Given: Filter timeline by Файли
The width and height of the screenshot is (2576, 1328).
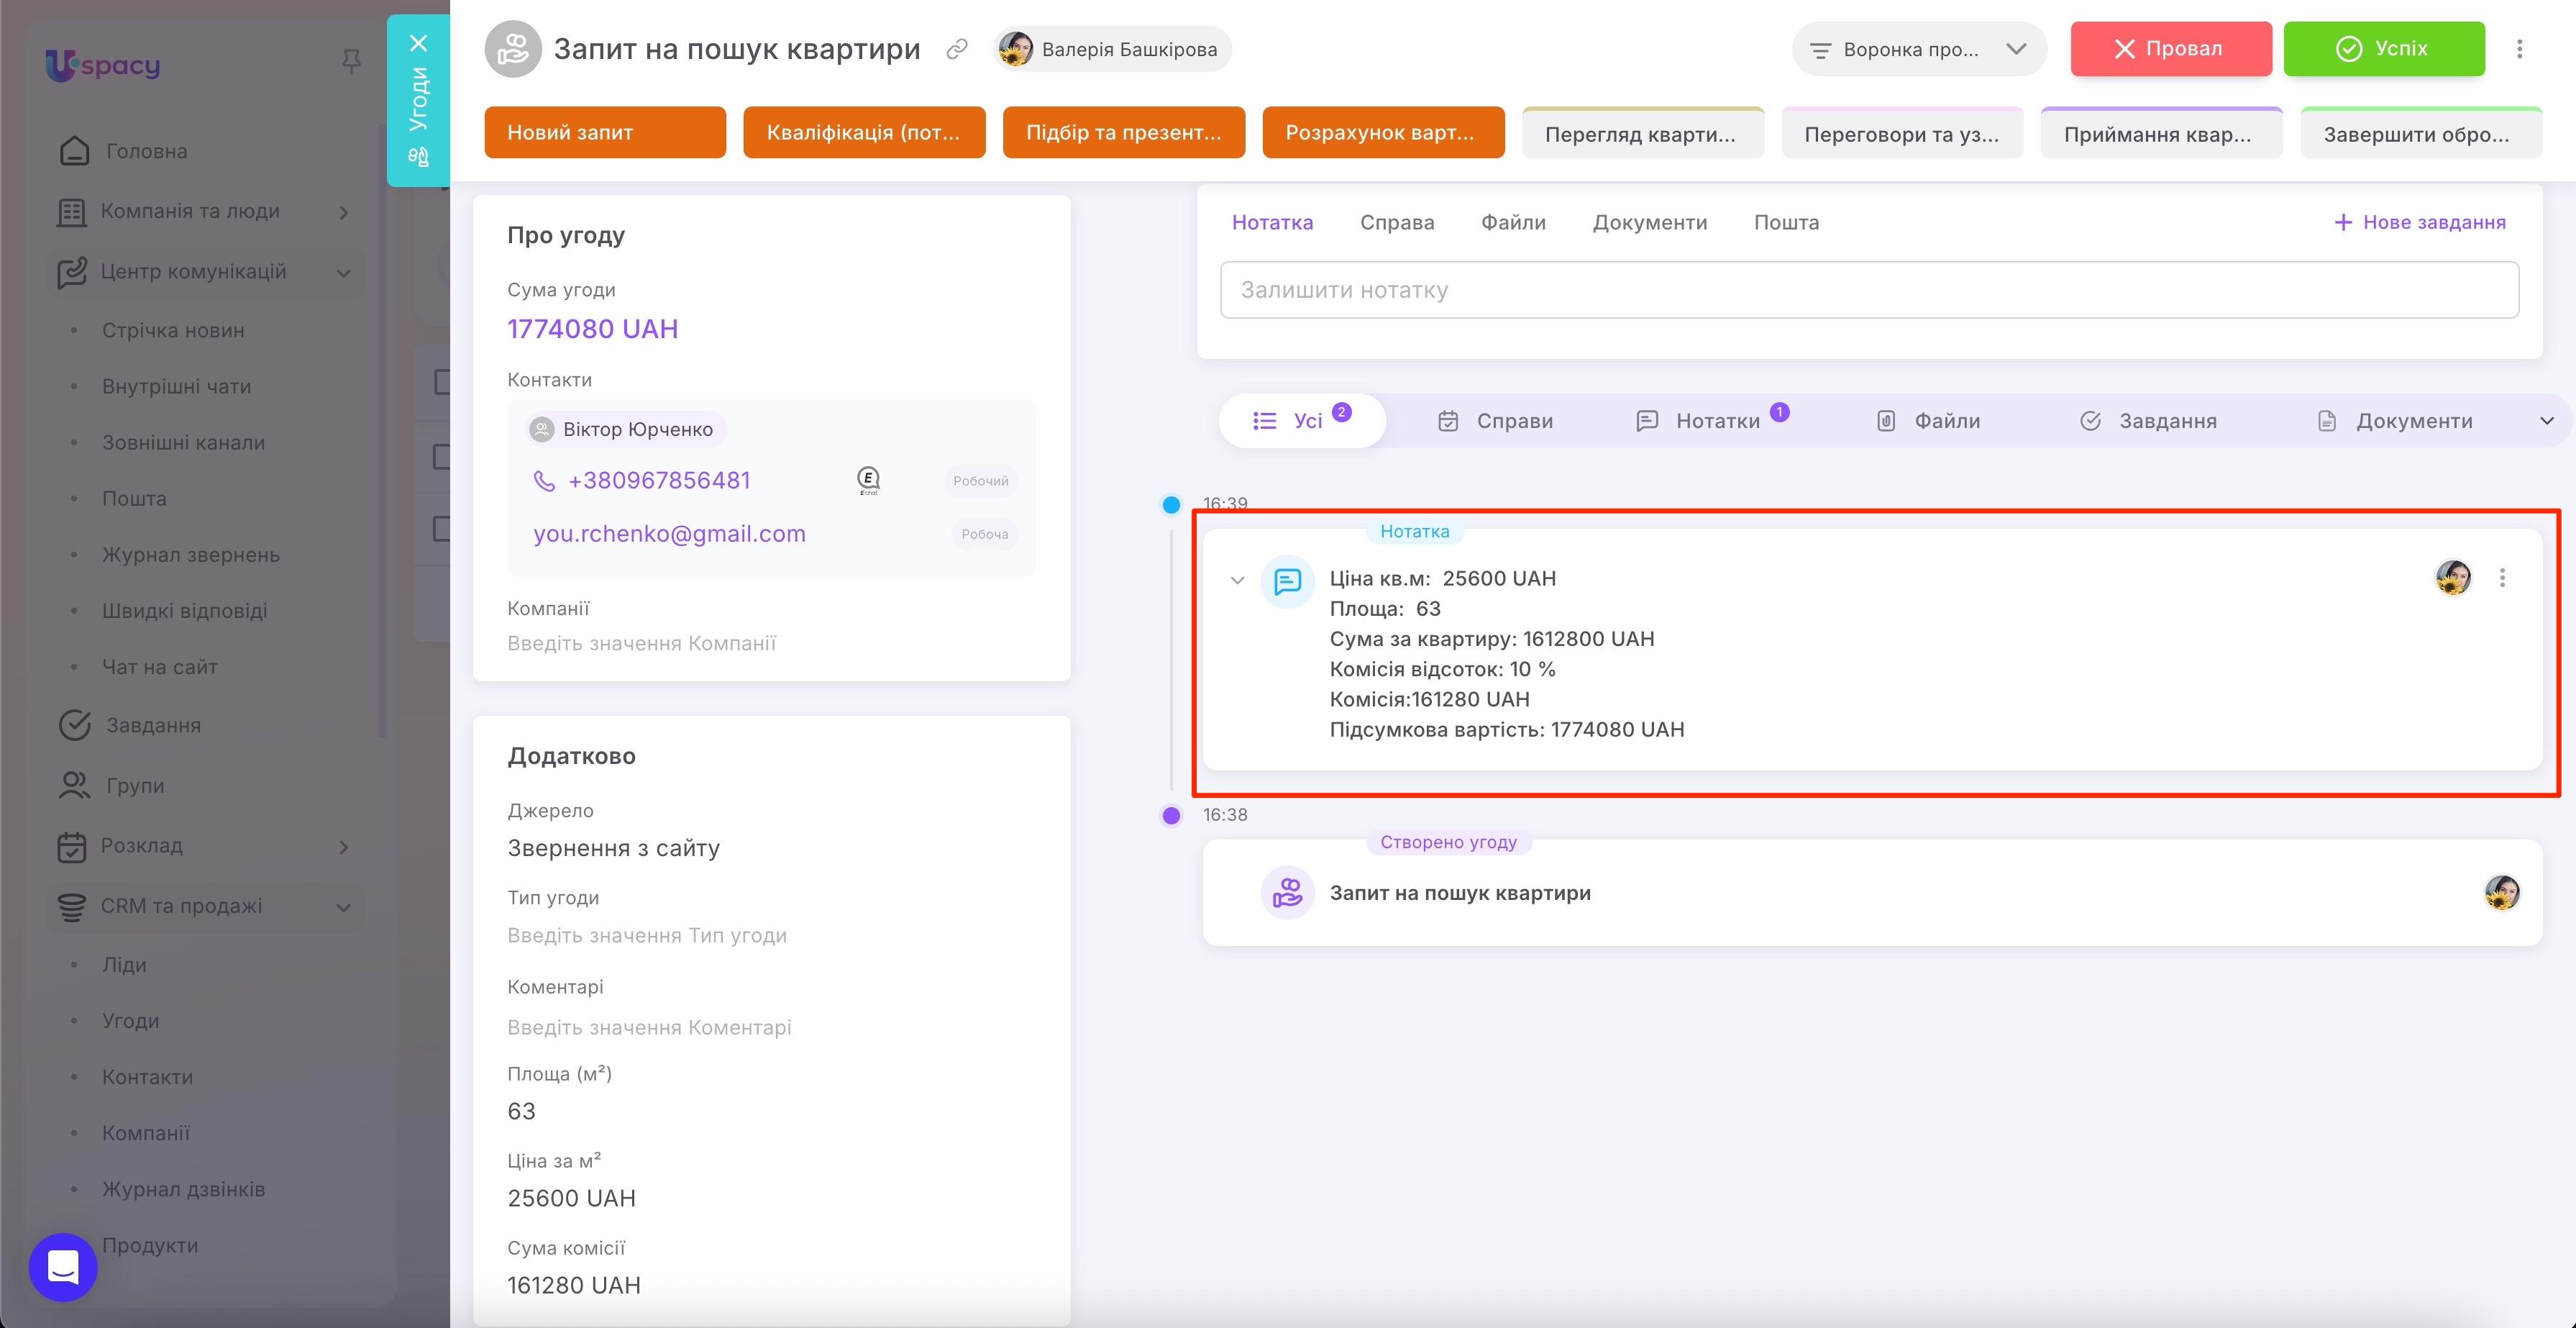Looking at the screenshot, I should coord(1928,421).
